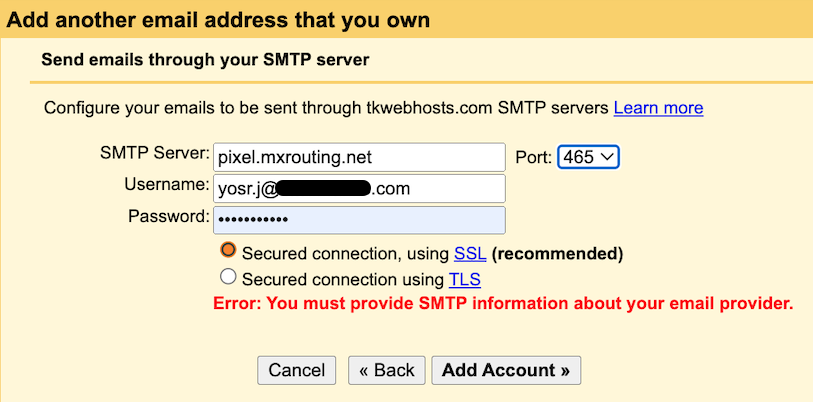Click the "(recommended)" text beside SSL

557,252
